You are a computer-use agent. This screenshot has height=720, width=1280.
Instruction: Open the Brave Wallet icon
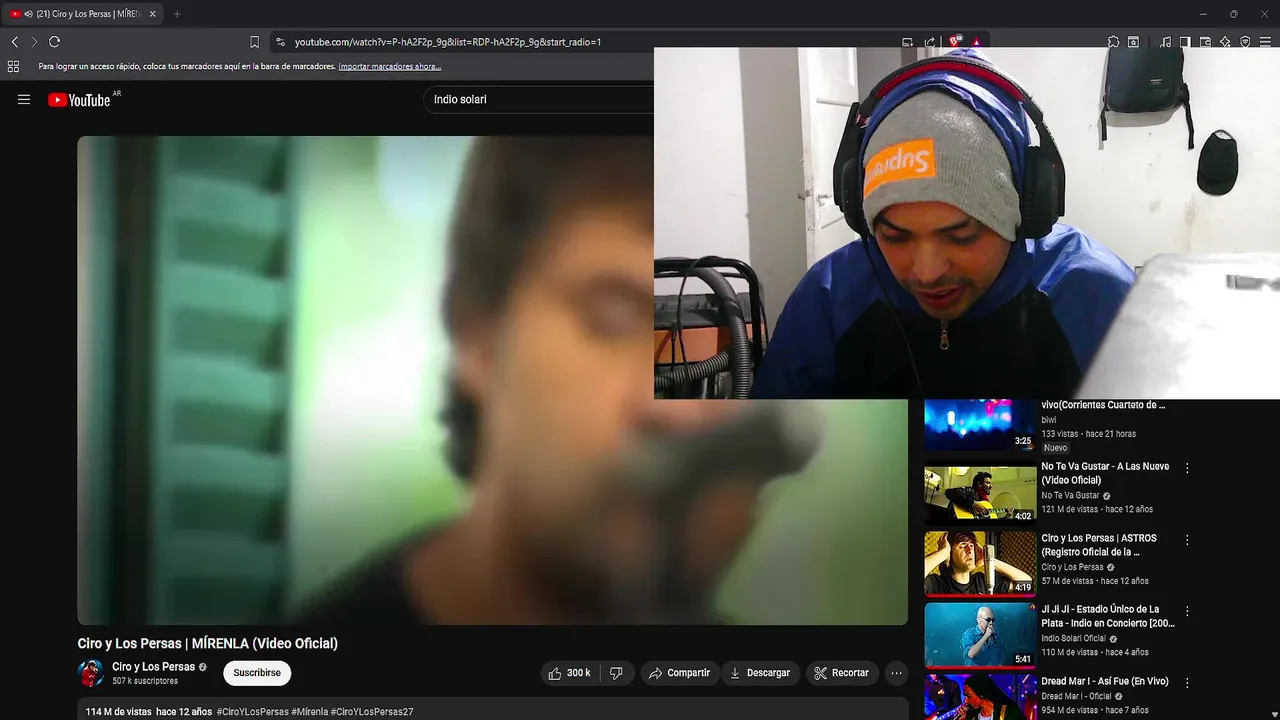pyautogui.click(x=1205, y=42)
